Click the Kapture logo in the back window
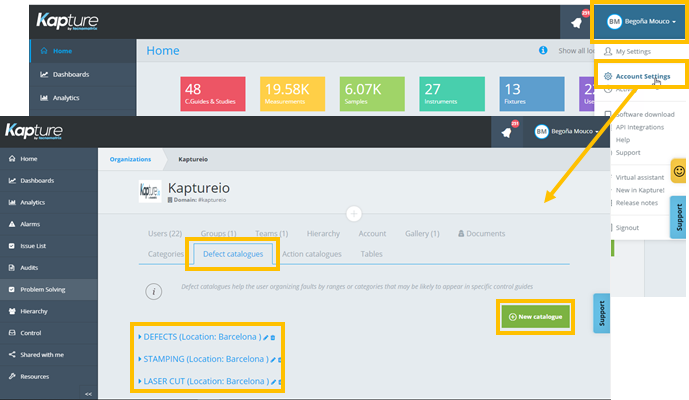Viewport: 689px width, 400px height. tap(67, 21)
